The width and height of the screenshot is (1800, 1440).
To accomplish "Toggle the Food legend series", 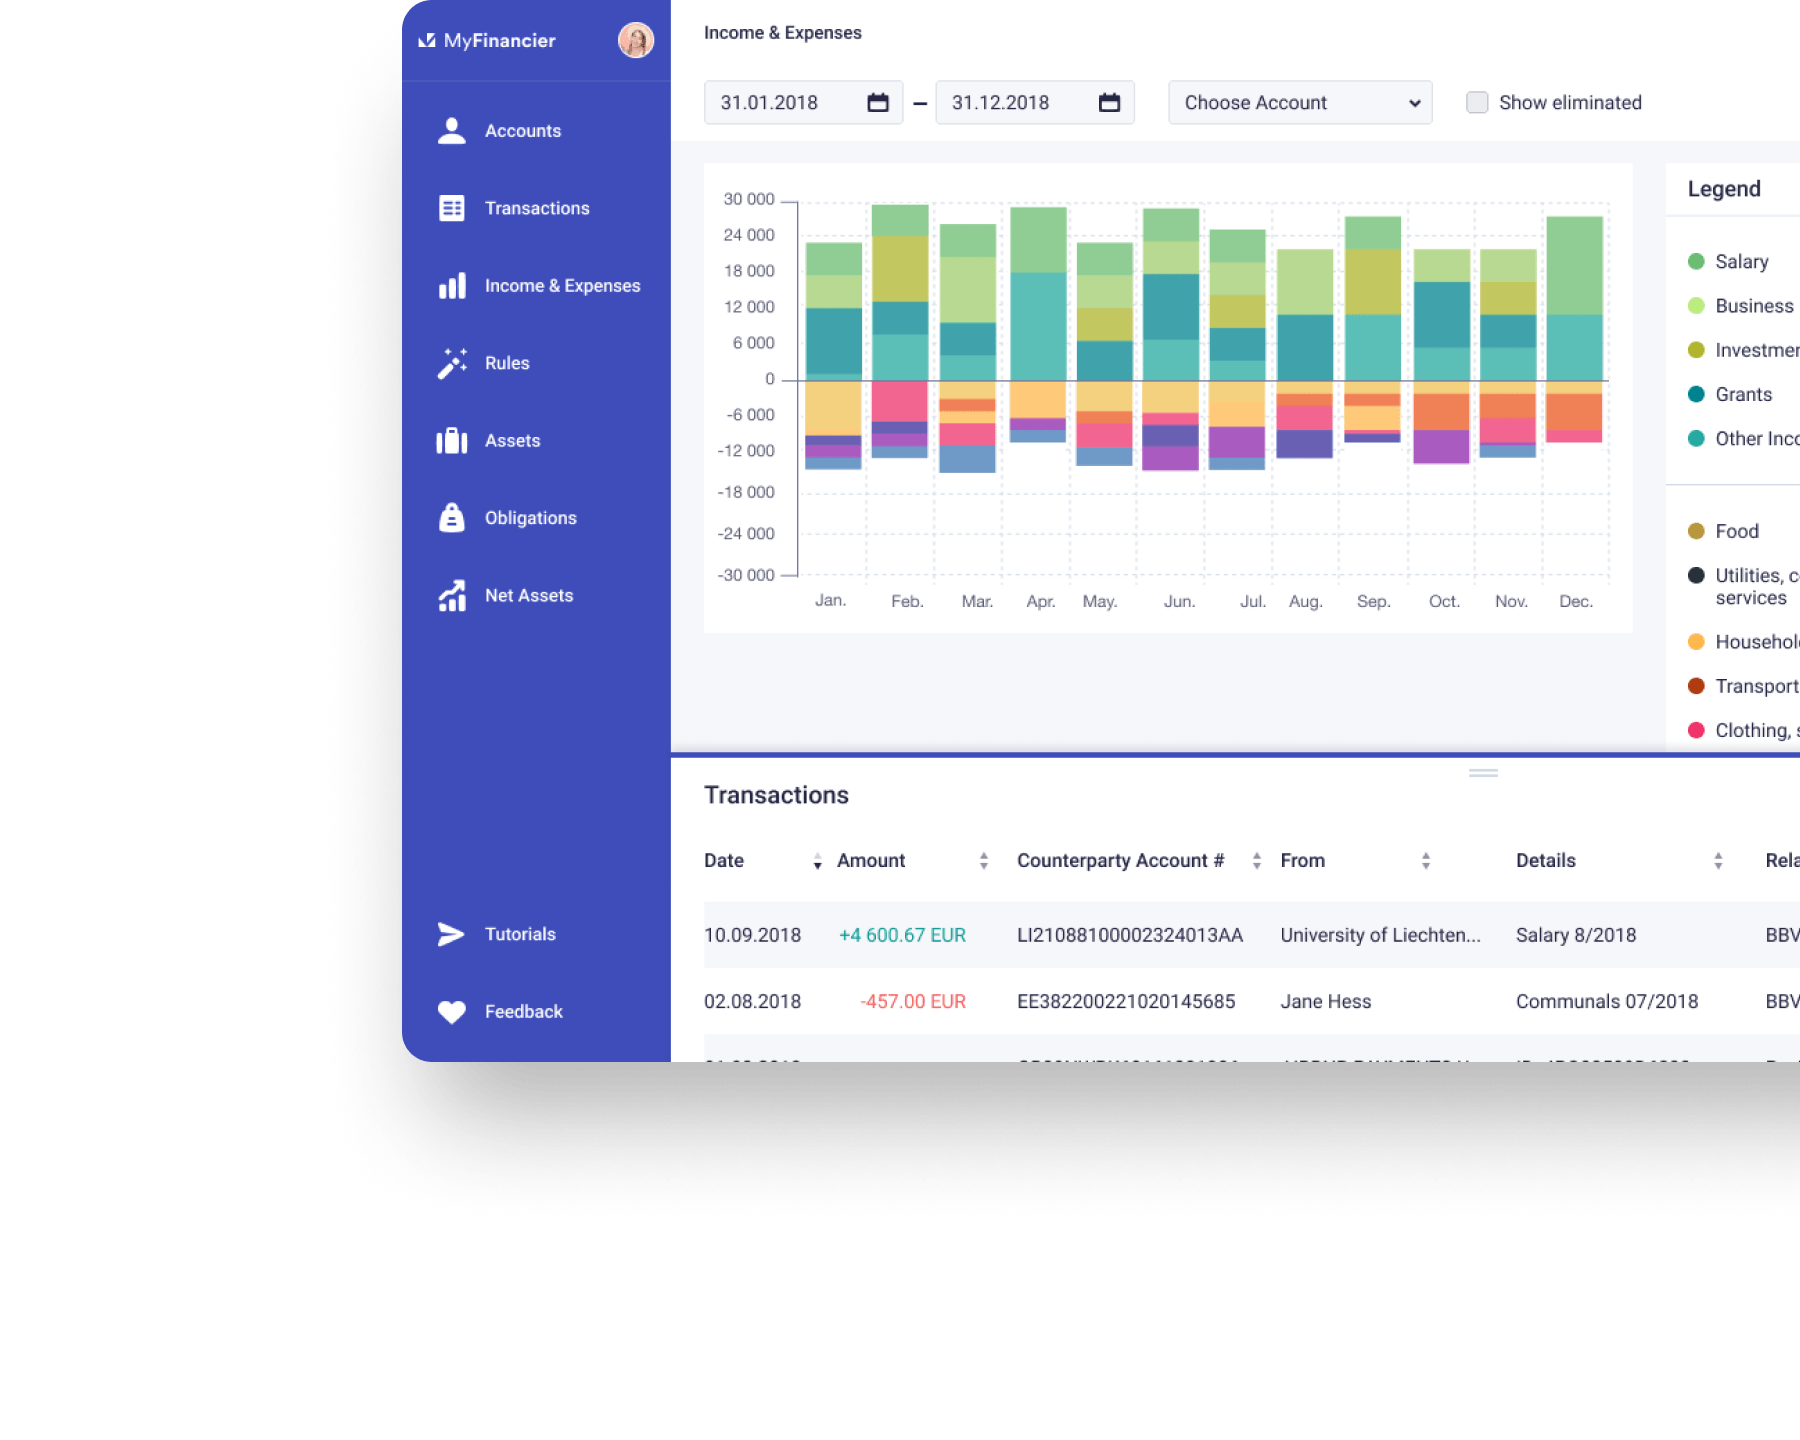I will (1736, 531).
